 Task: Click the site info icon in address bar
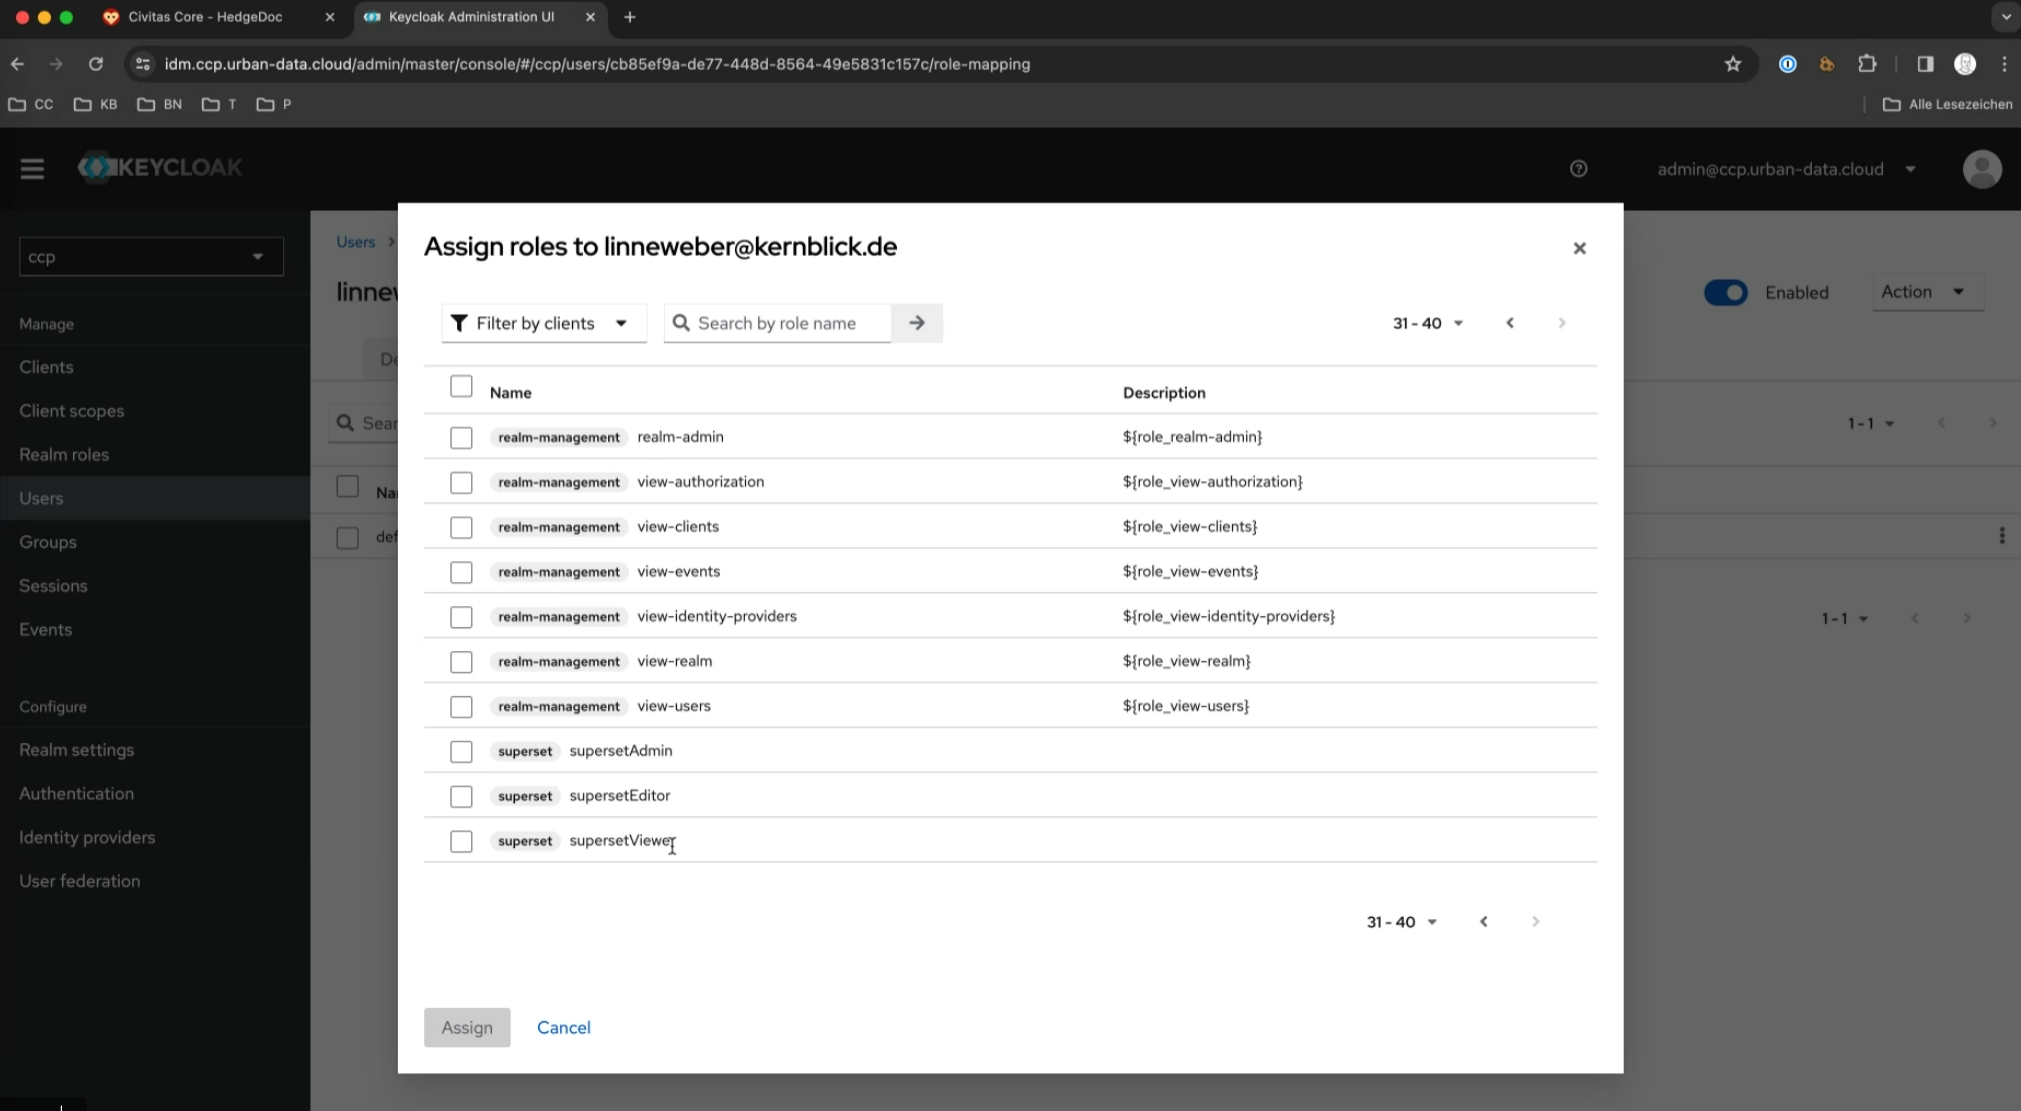(x=143, y=64)
